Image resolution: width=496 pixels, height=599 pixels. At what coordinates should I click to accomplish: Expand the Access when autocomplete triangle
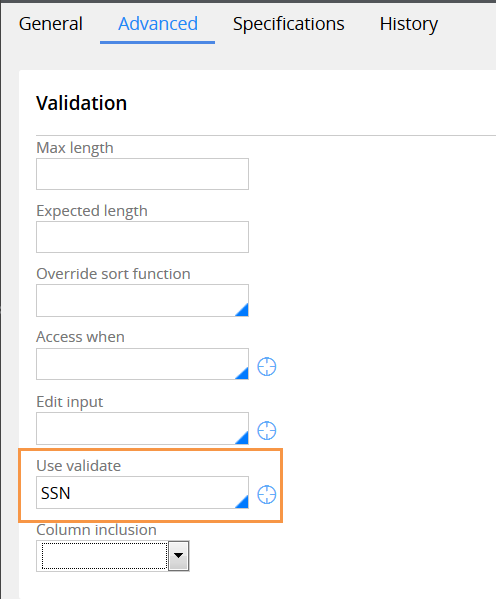point(242,373)
